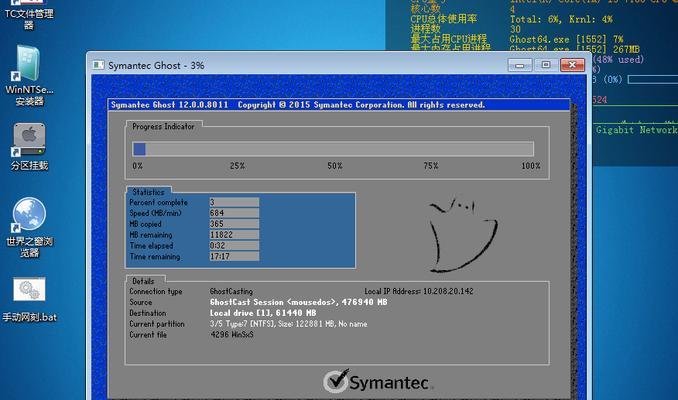Click the Local IP Address 10.208.20.142
678x400 pixels.
pyautogui.click(x=419, y=291)
